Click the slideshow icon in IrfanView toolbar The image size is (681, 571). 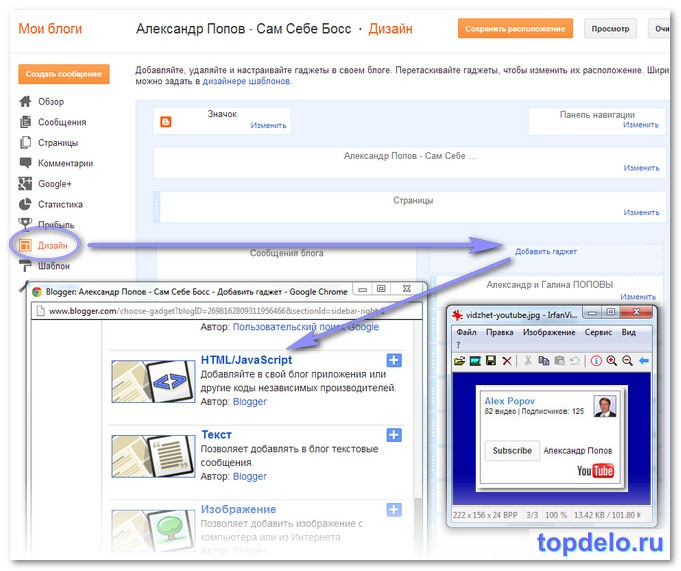(x=475, y=361)
